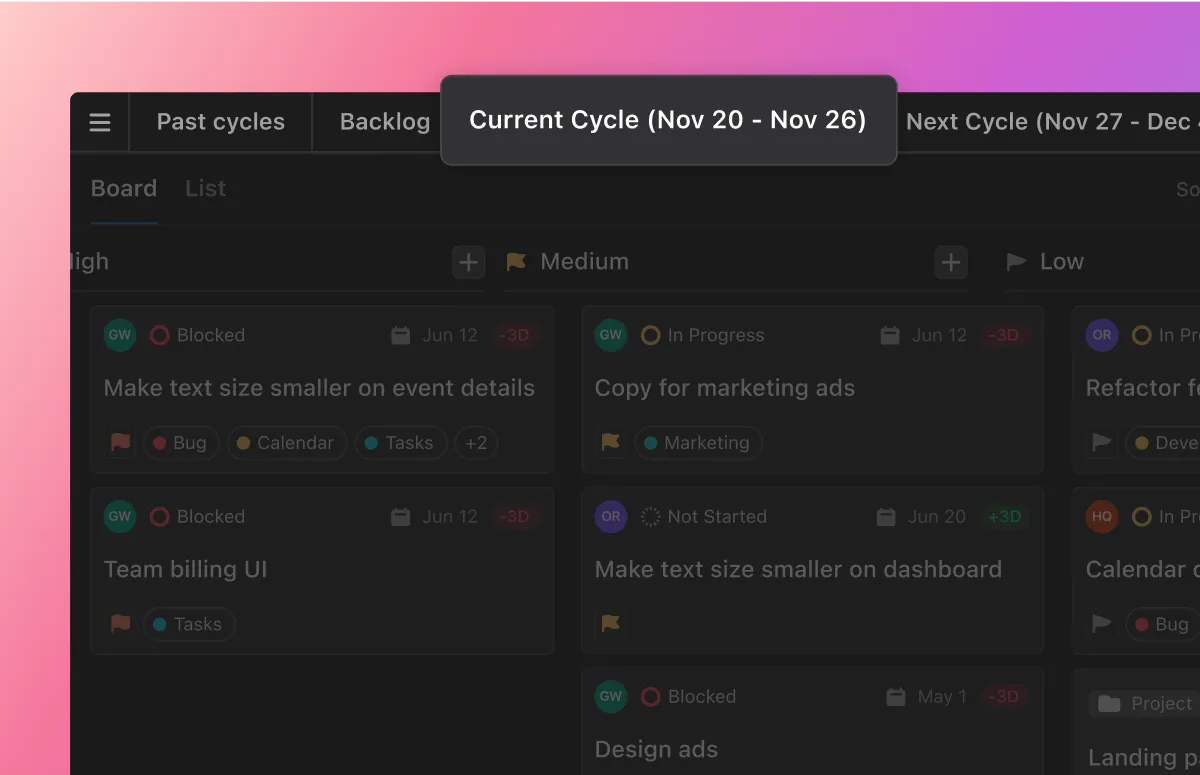Select Current Cycle (Nov 20 - Nov 26) tab
1200x775 pixels.
pyautogui.click(x=668, y=120)
